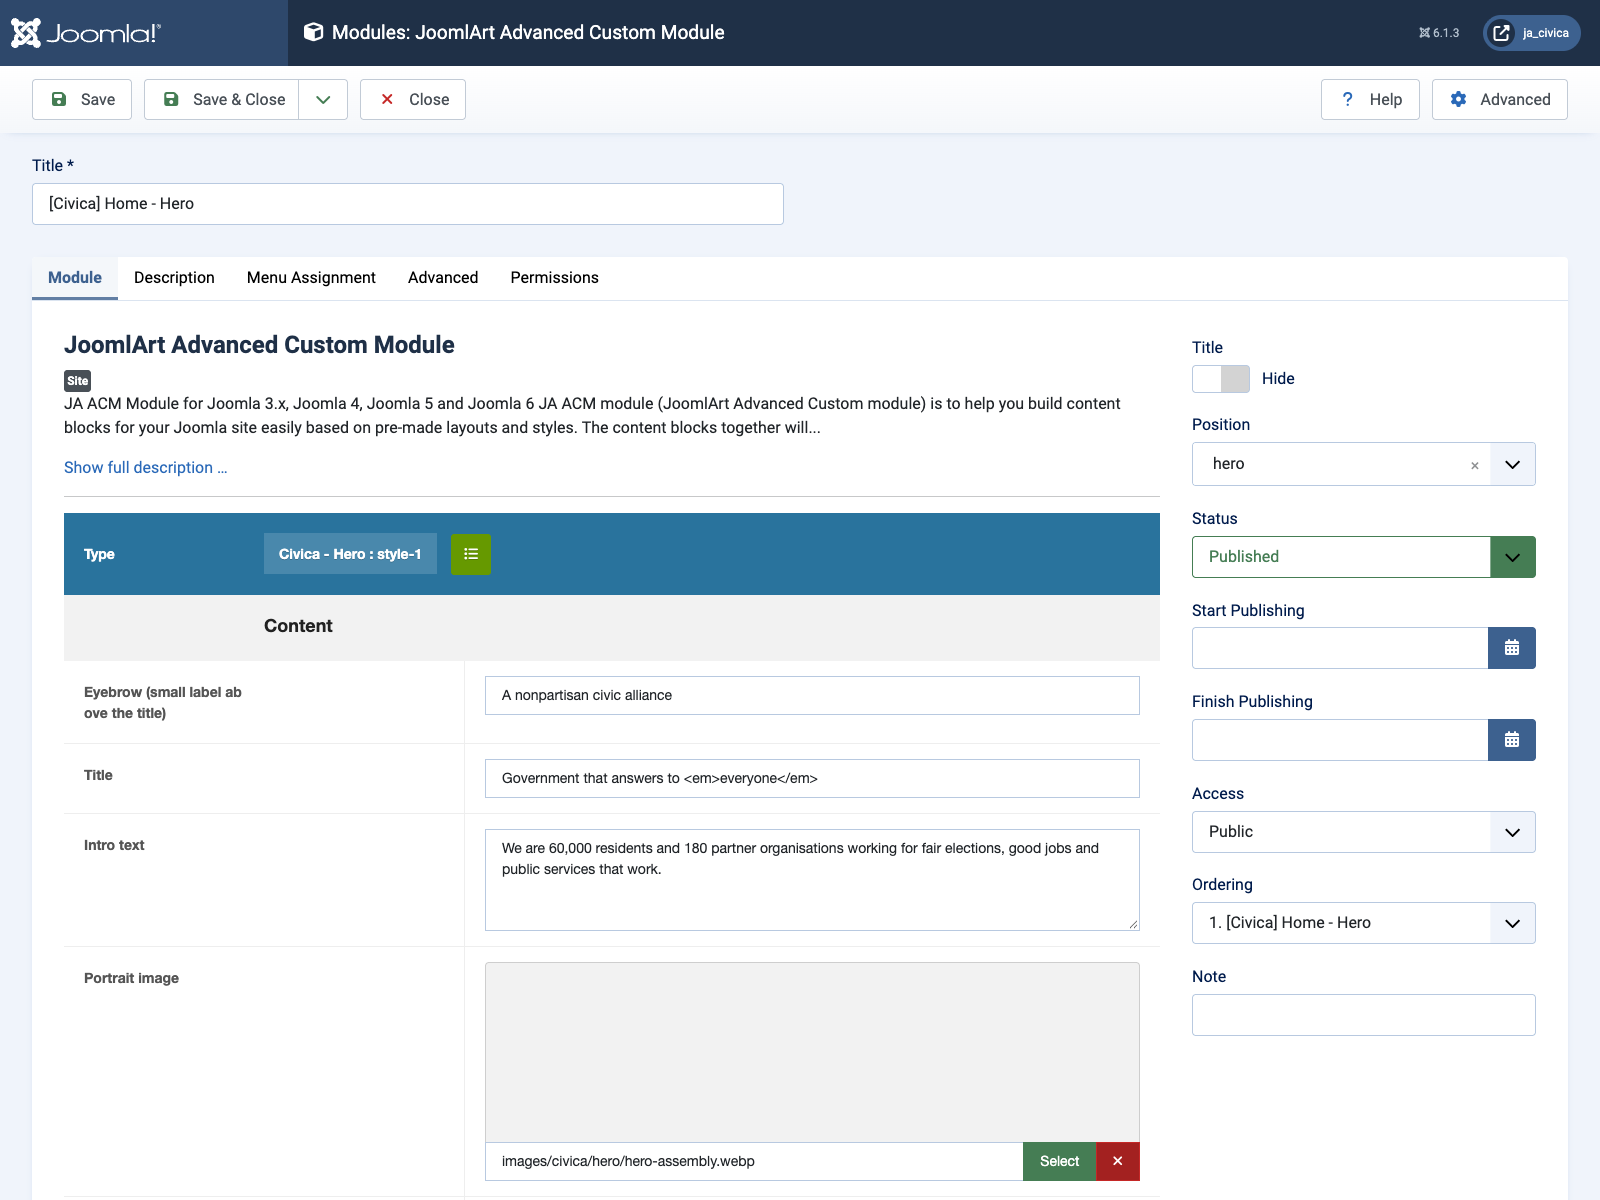Screen dimensions: 1600x1200
Task: Click the Civica - Hero : style-1 type button
Action: (350, 554)
